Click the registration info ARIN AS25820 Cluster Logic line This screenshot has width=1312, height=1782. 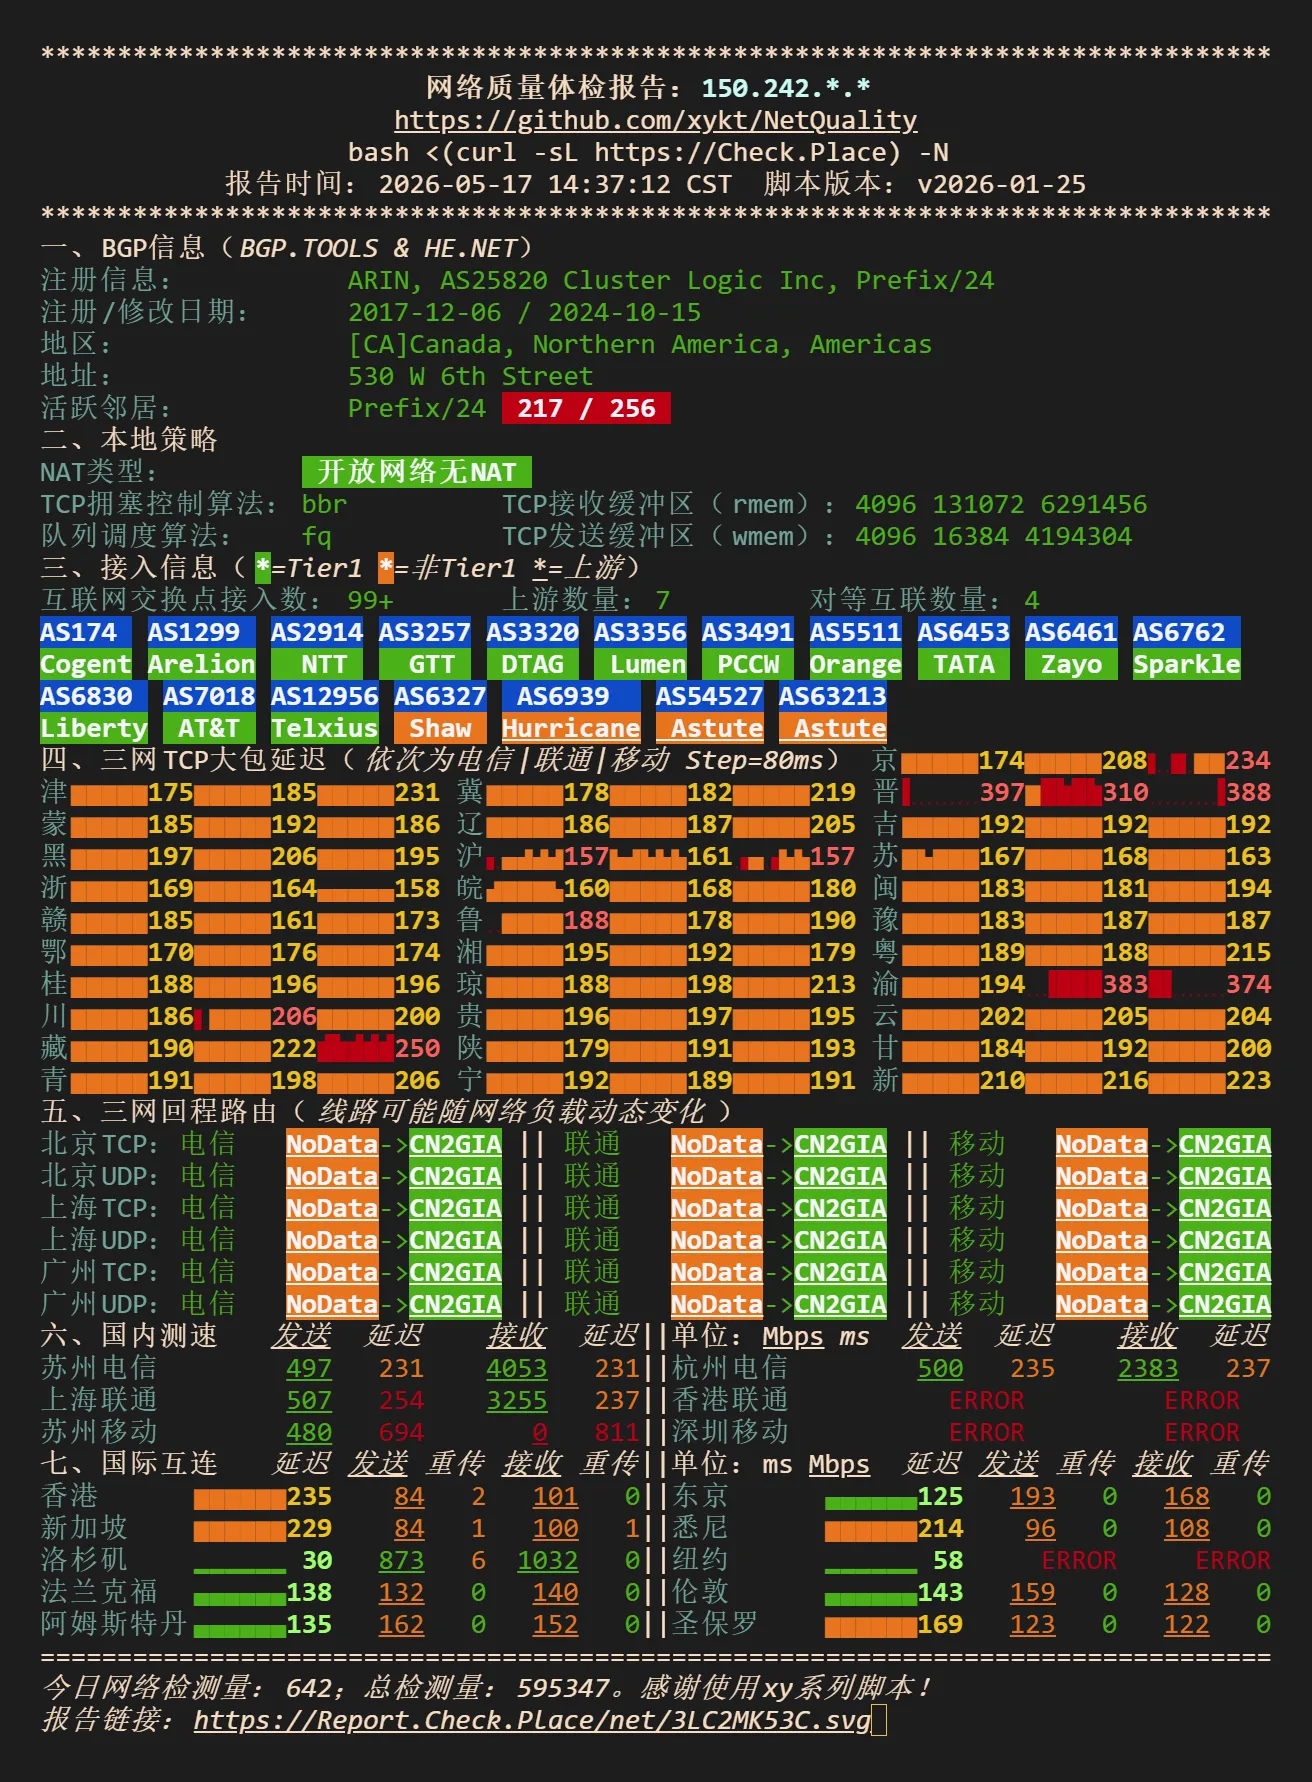click(x=671, y=280)
